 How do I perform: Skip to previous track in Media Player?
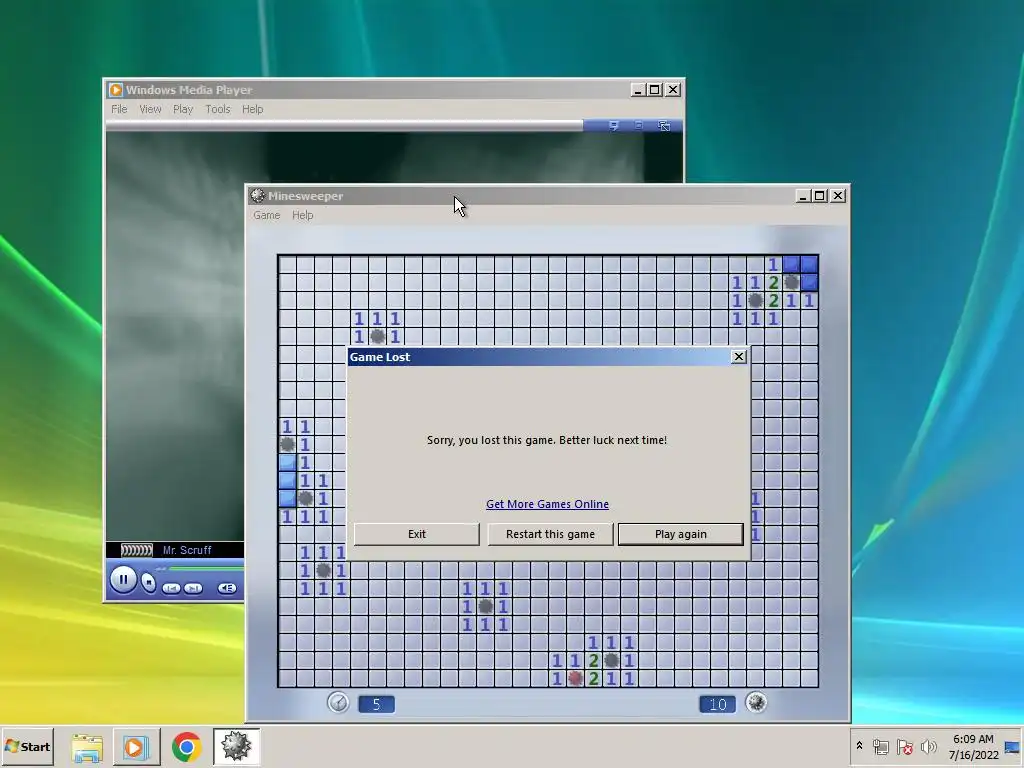[171, 588]
